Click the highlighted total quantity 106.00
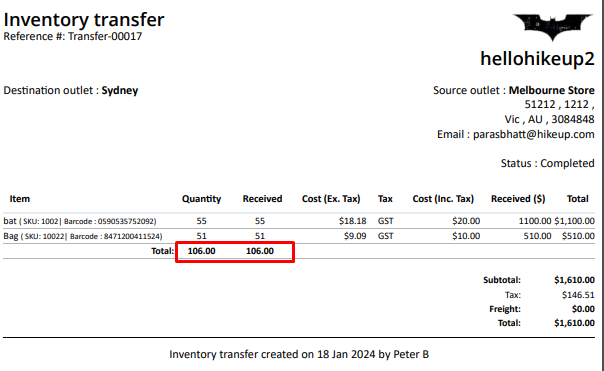604x371 pixels. click(x=201, y=251)
